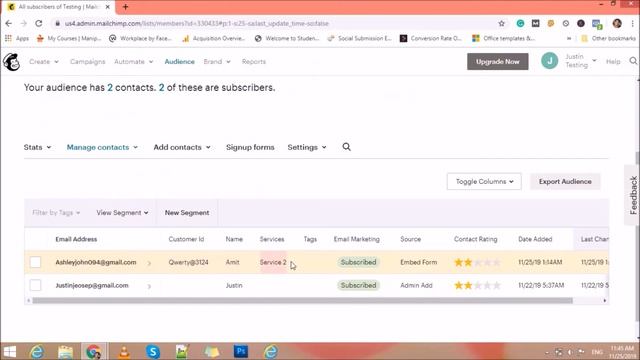Open File Explorer from the taskbar
The height and width of the screenshot is (360, 640).
click(65, 351)
